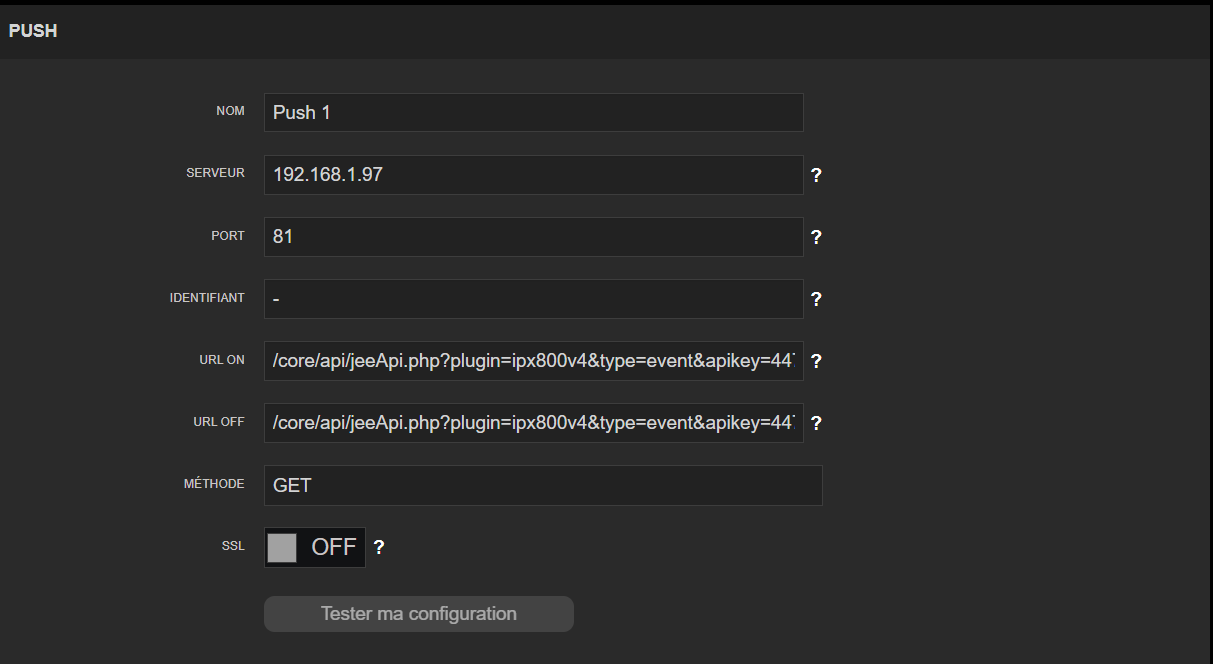Image resolution: width=1213 pixels, height=664 pixels.
Task: Click inside the URL OFF path field
Action: pyautogui.click(x=533, y=423)
